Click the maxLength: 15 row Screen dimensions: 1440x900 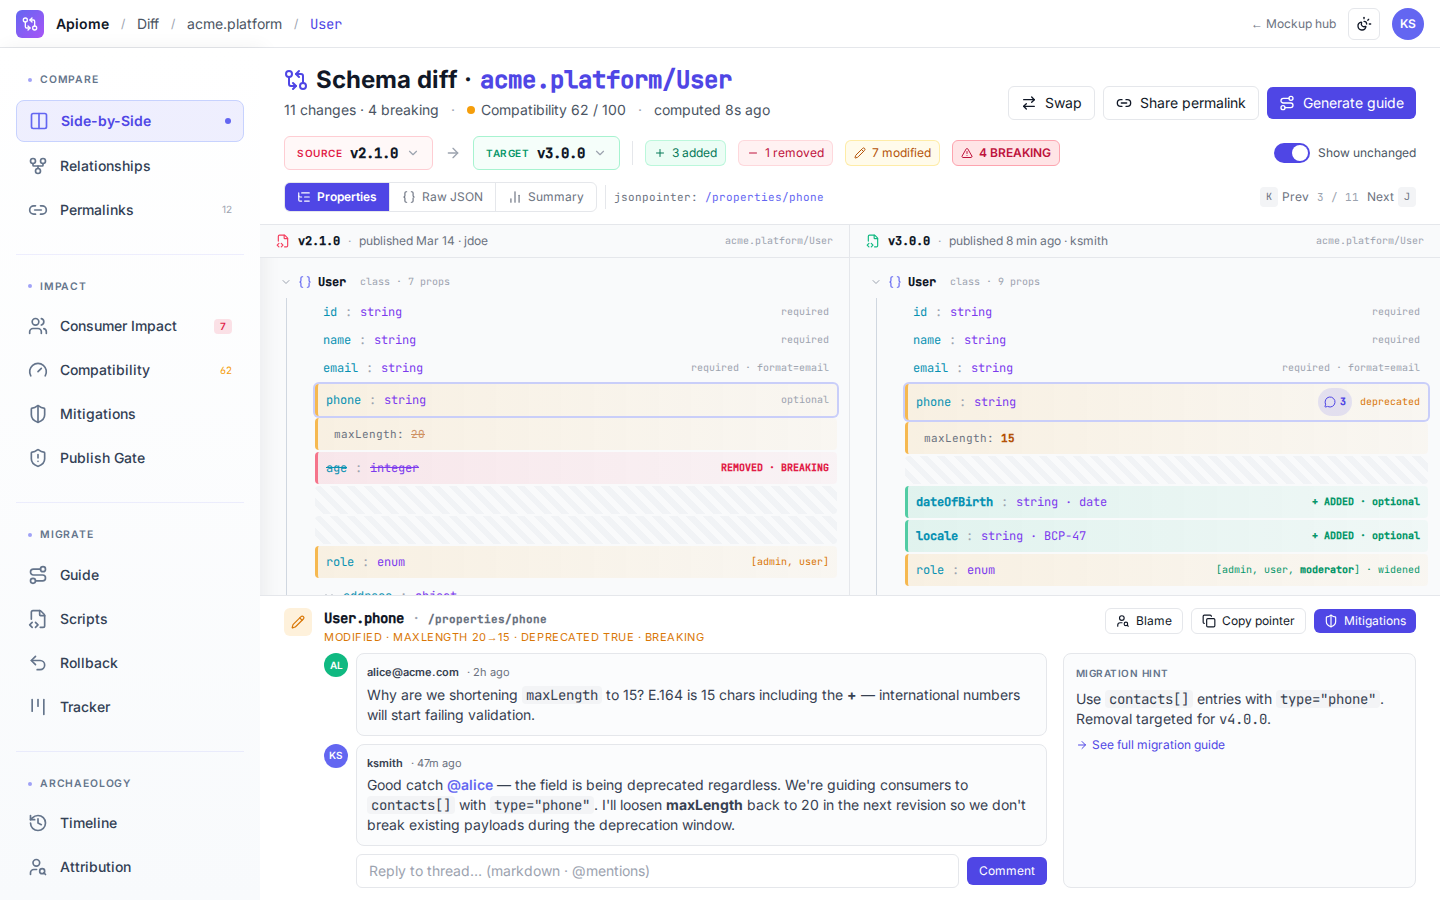pyautogui.click(x=1166, y=438)
